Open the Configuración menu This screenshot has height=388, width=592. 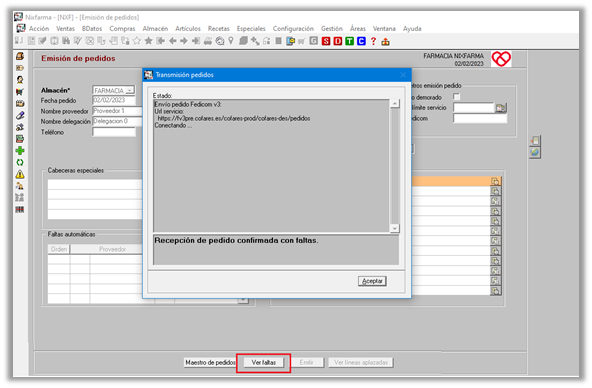point(293,29)
